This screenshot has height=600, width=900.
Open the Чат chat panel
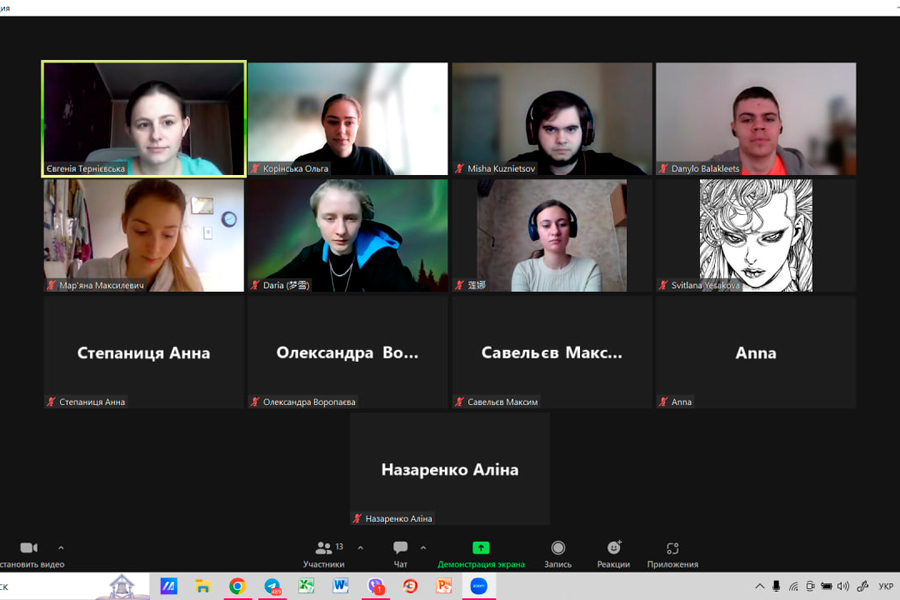pyautogui.click(x=401, y=554)
